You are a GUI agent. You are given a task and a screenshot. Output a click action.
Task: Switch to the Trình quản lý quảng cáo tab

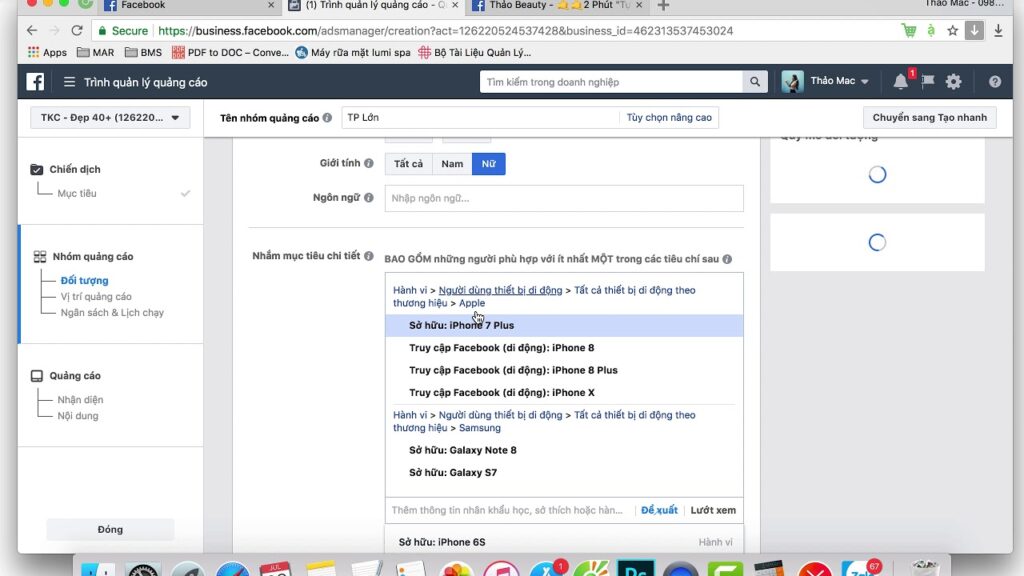pyautogui.click(x=373, y=6)
